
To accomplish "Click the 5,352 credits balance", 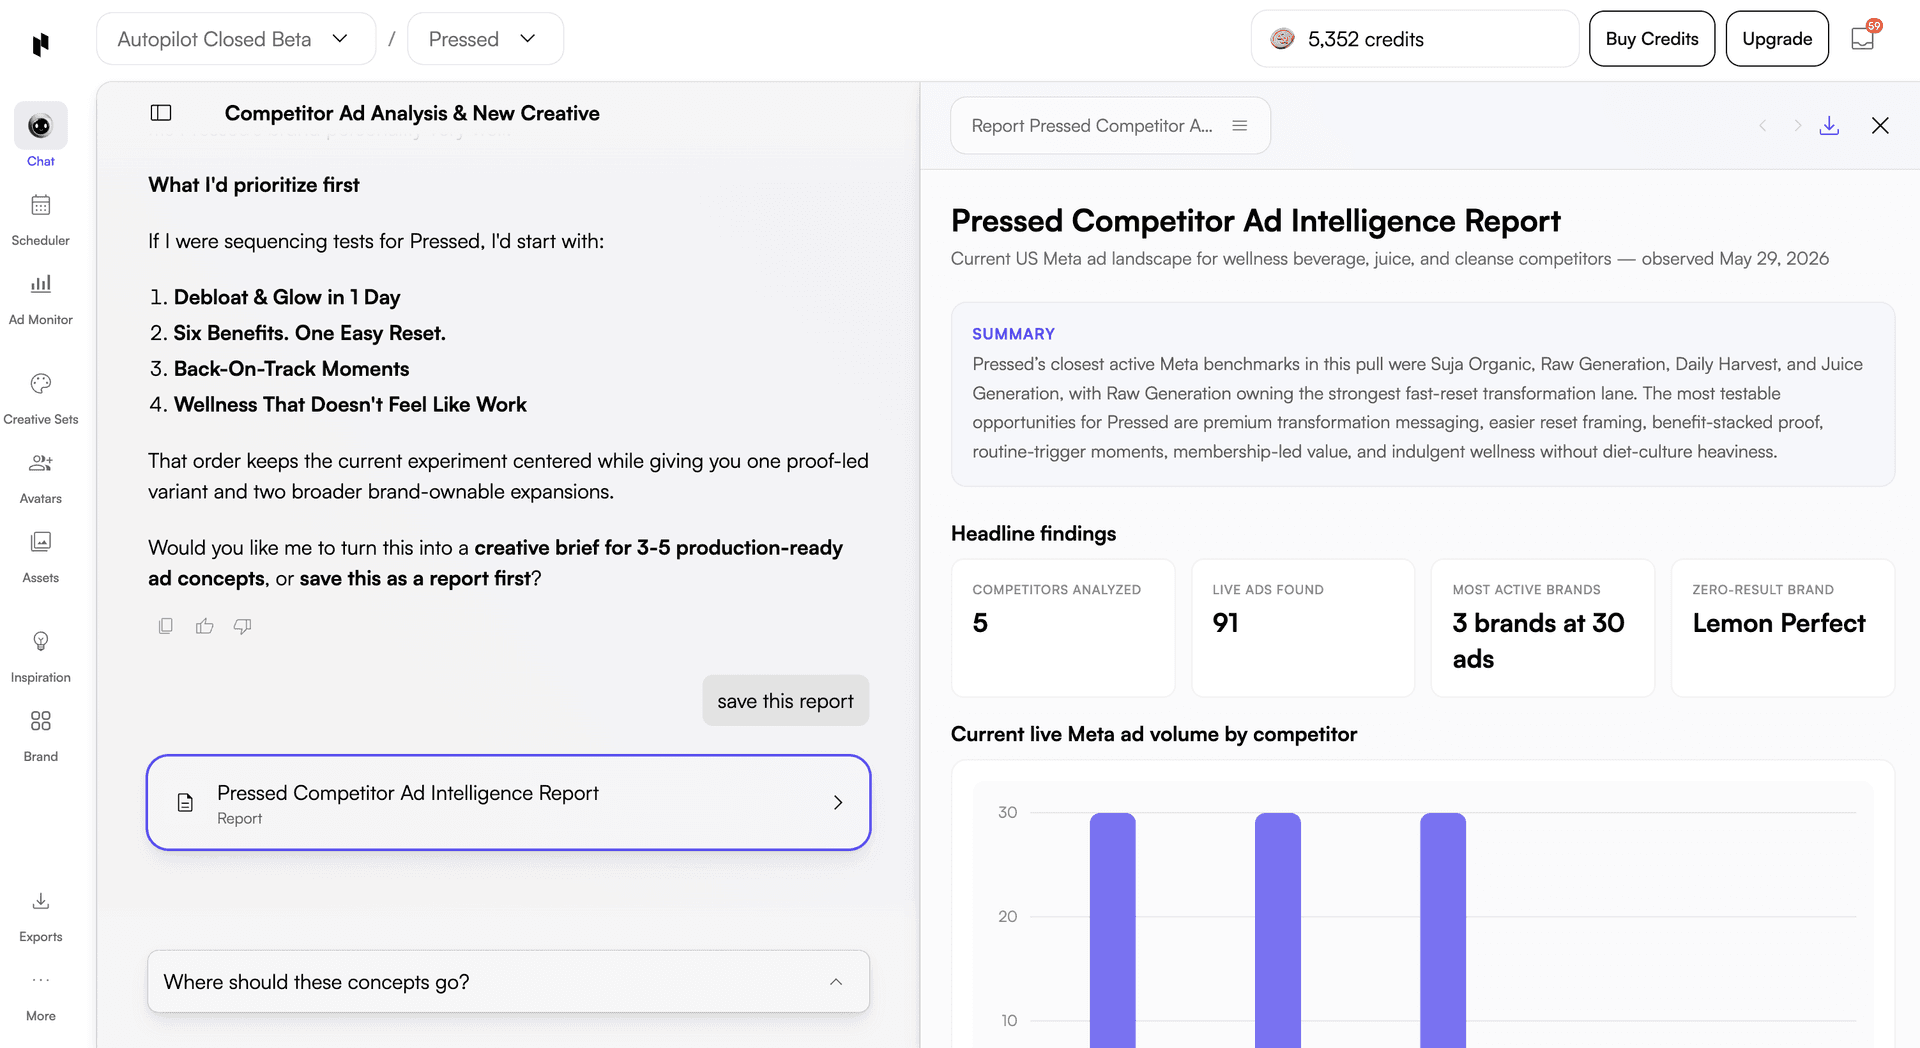I will (1414, 39).
